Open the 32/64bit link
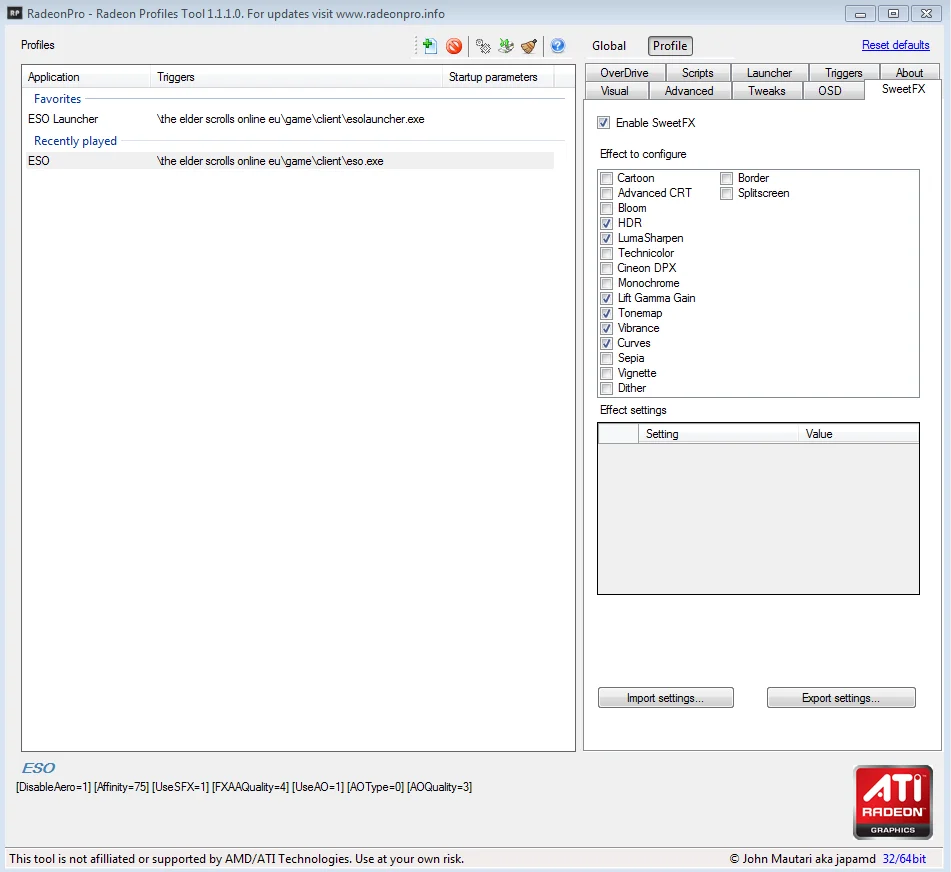The image size is (951, 872). click(x=904, y=859)
